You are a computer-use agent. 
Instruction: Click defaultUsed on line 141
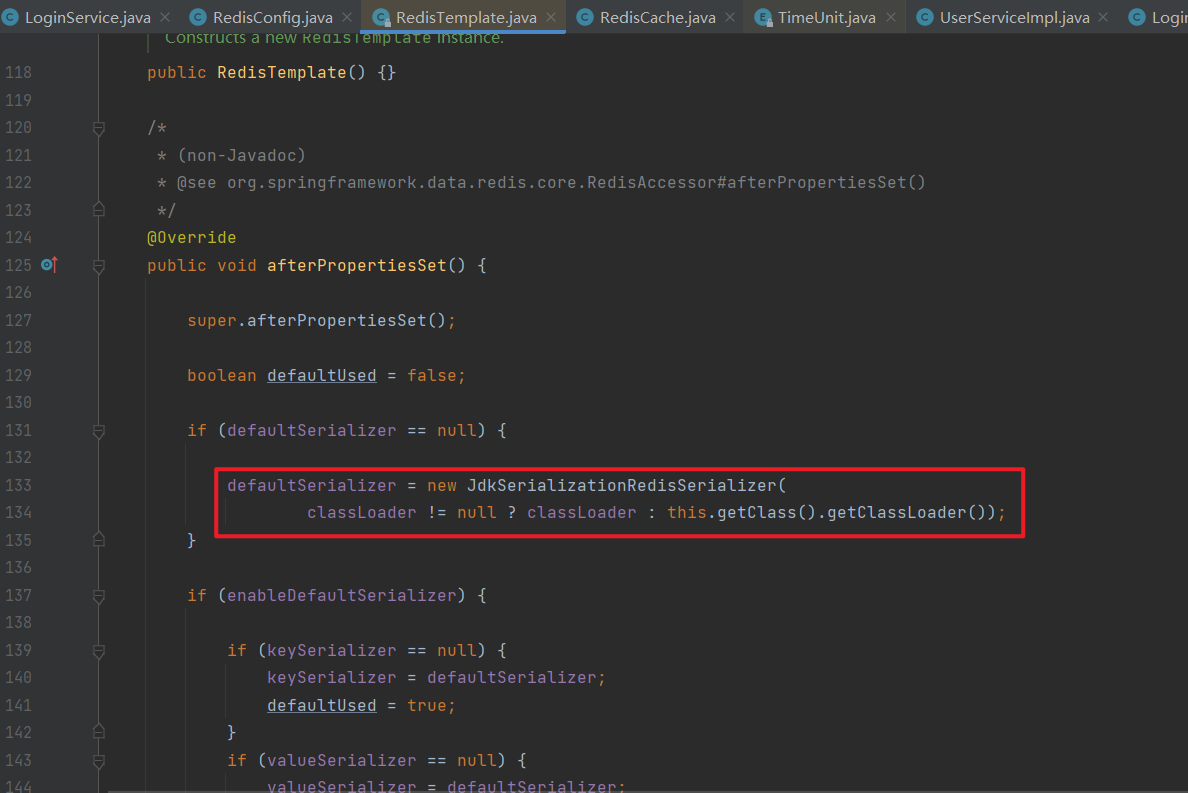[x=321, y=706]
